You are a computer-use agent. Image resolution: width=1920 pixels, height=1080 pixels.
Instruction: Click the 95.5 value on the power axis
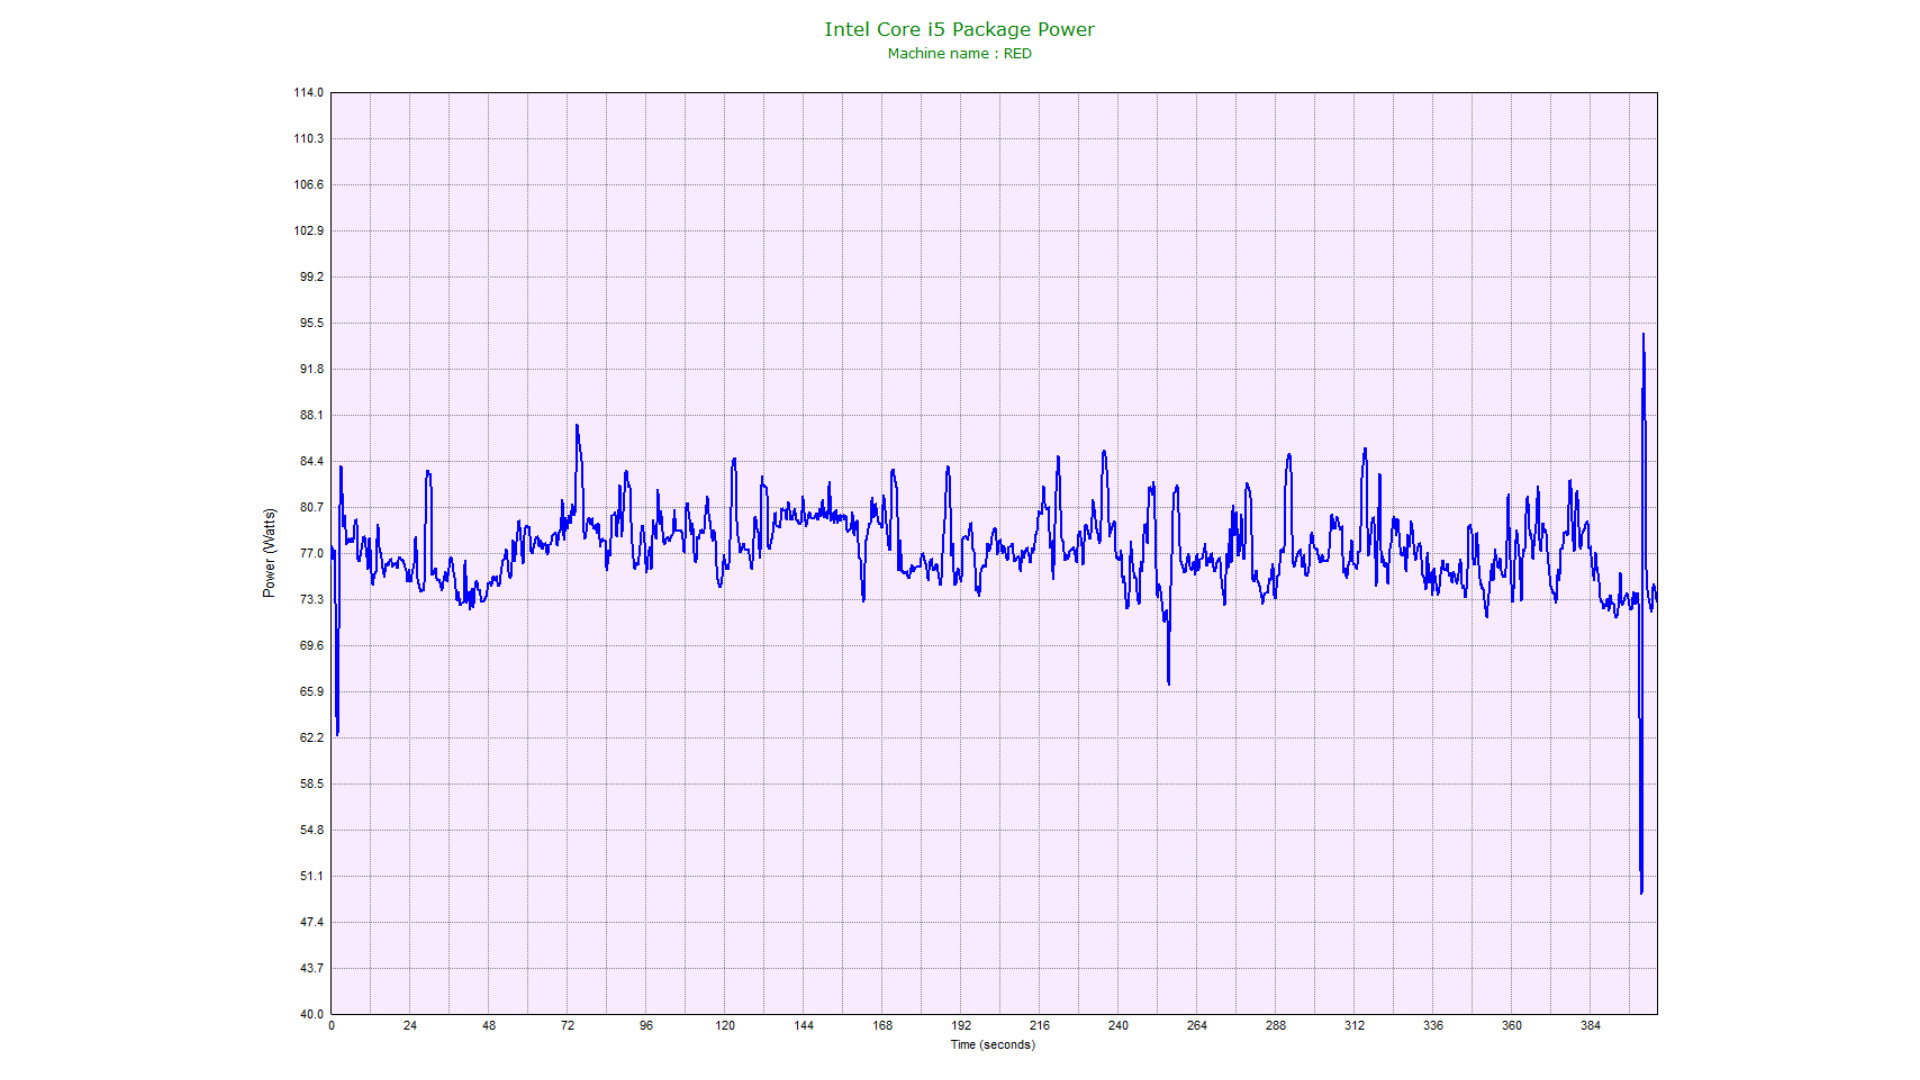(312, 323)
